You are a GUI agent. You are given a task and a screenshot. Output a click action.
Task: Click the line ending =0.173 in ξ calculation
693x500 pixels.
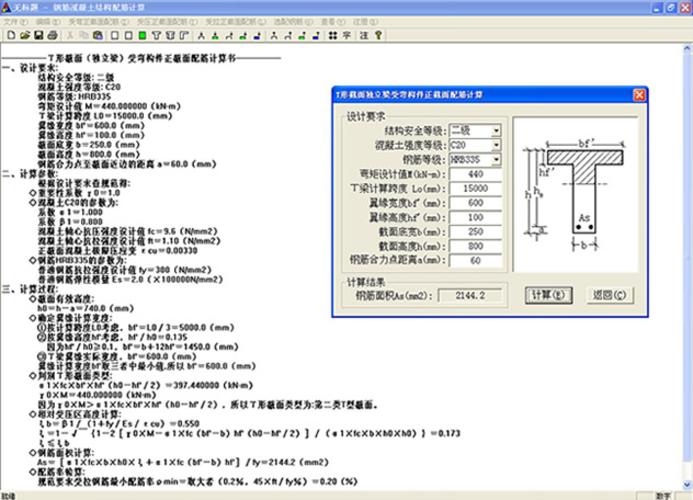(x=250, y=434)
